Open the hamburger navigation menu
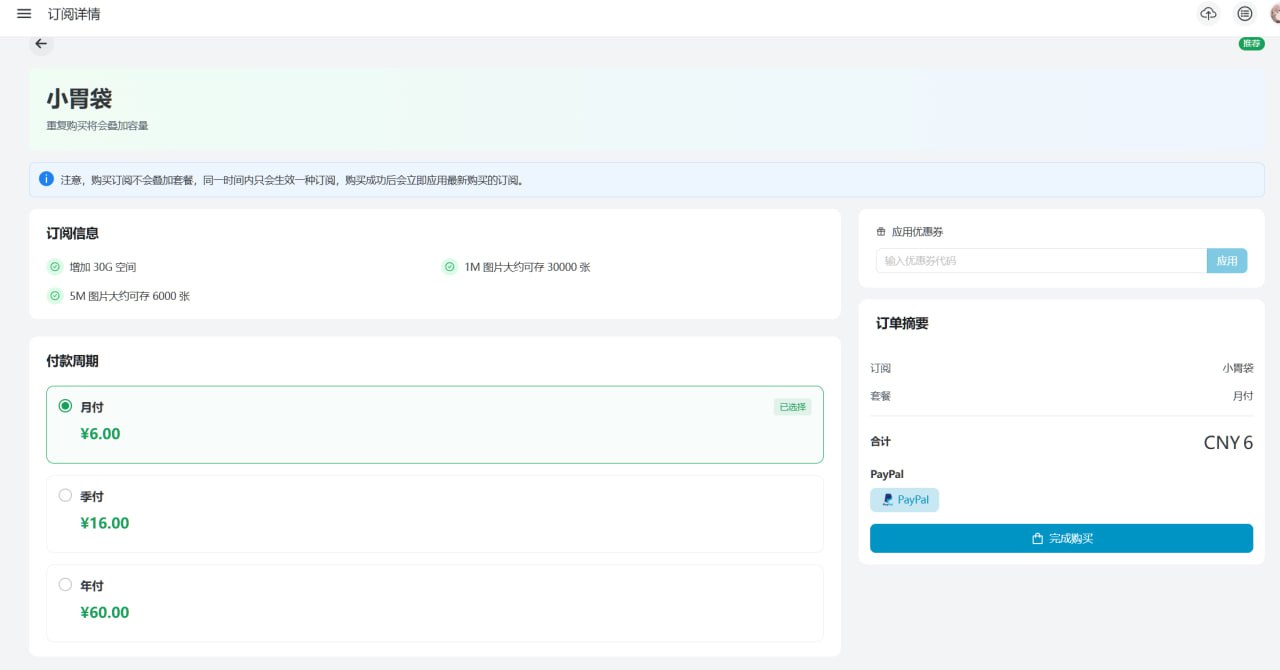This screenshot has width=1280, height=670. [24, 14]
